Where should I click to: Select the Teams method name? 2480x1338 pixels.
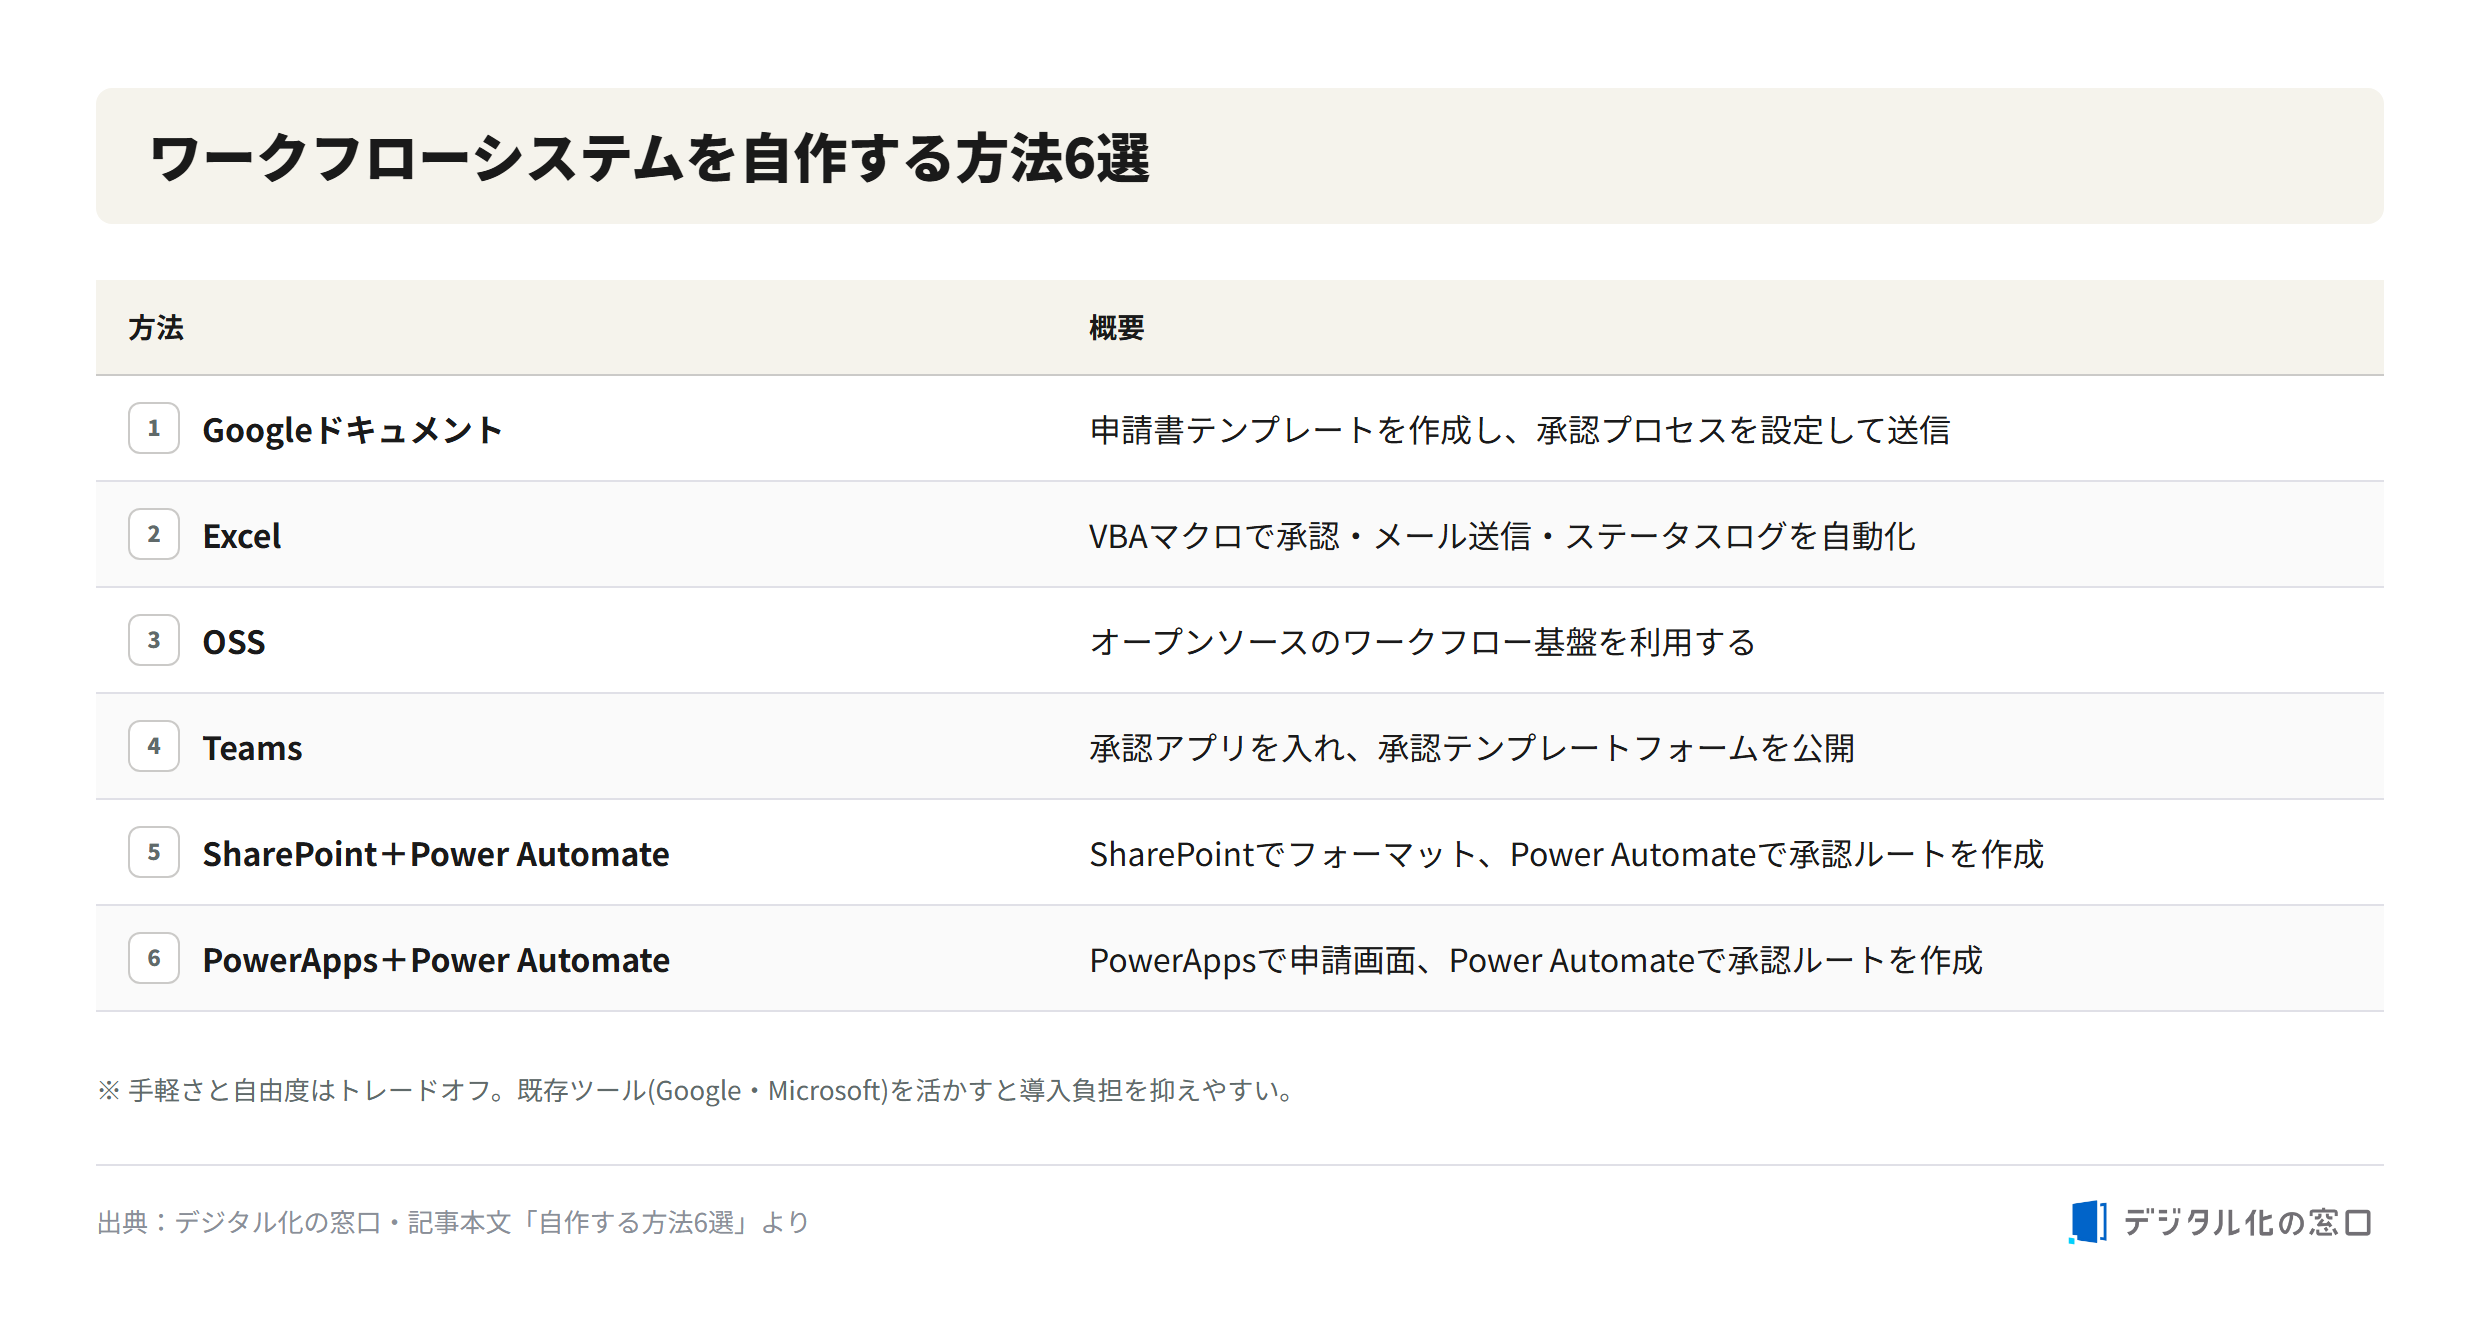[x=252, y=748]
